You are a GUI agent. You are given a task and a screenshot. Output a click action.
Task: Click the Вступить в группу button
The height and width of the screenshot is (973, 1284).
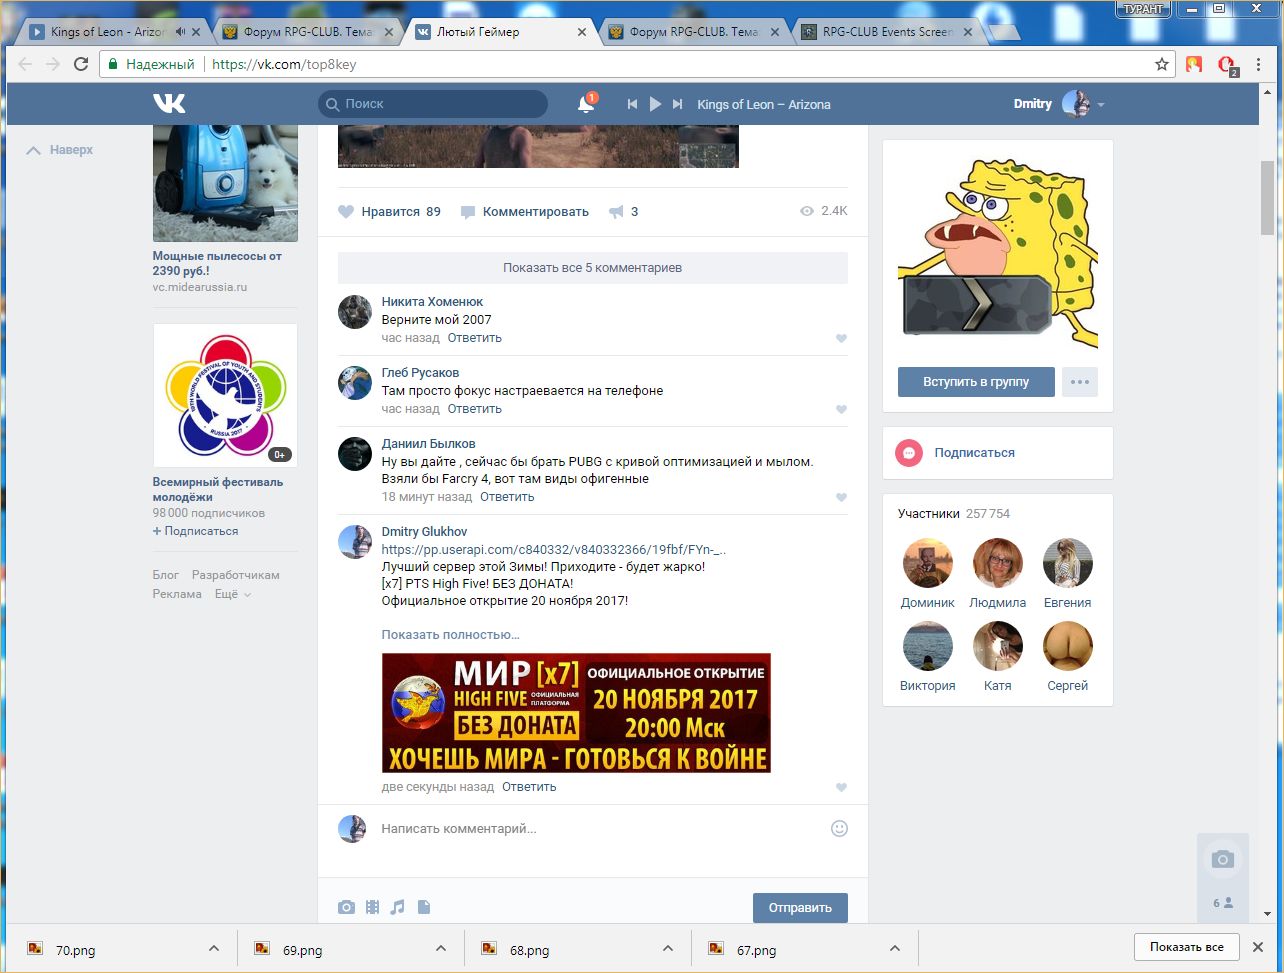tap(976, 382)
